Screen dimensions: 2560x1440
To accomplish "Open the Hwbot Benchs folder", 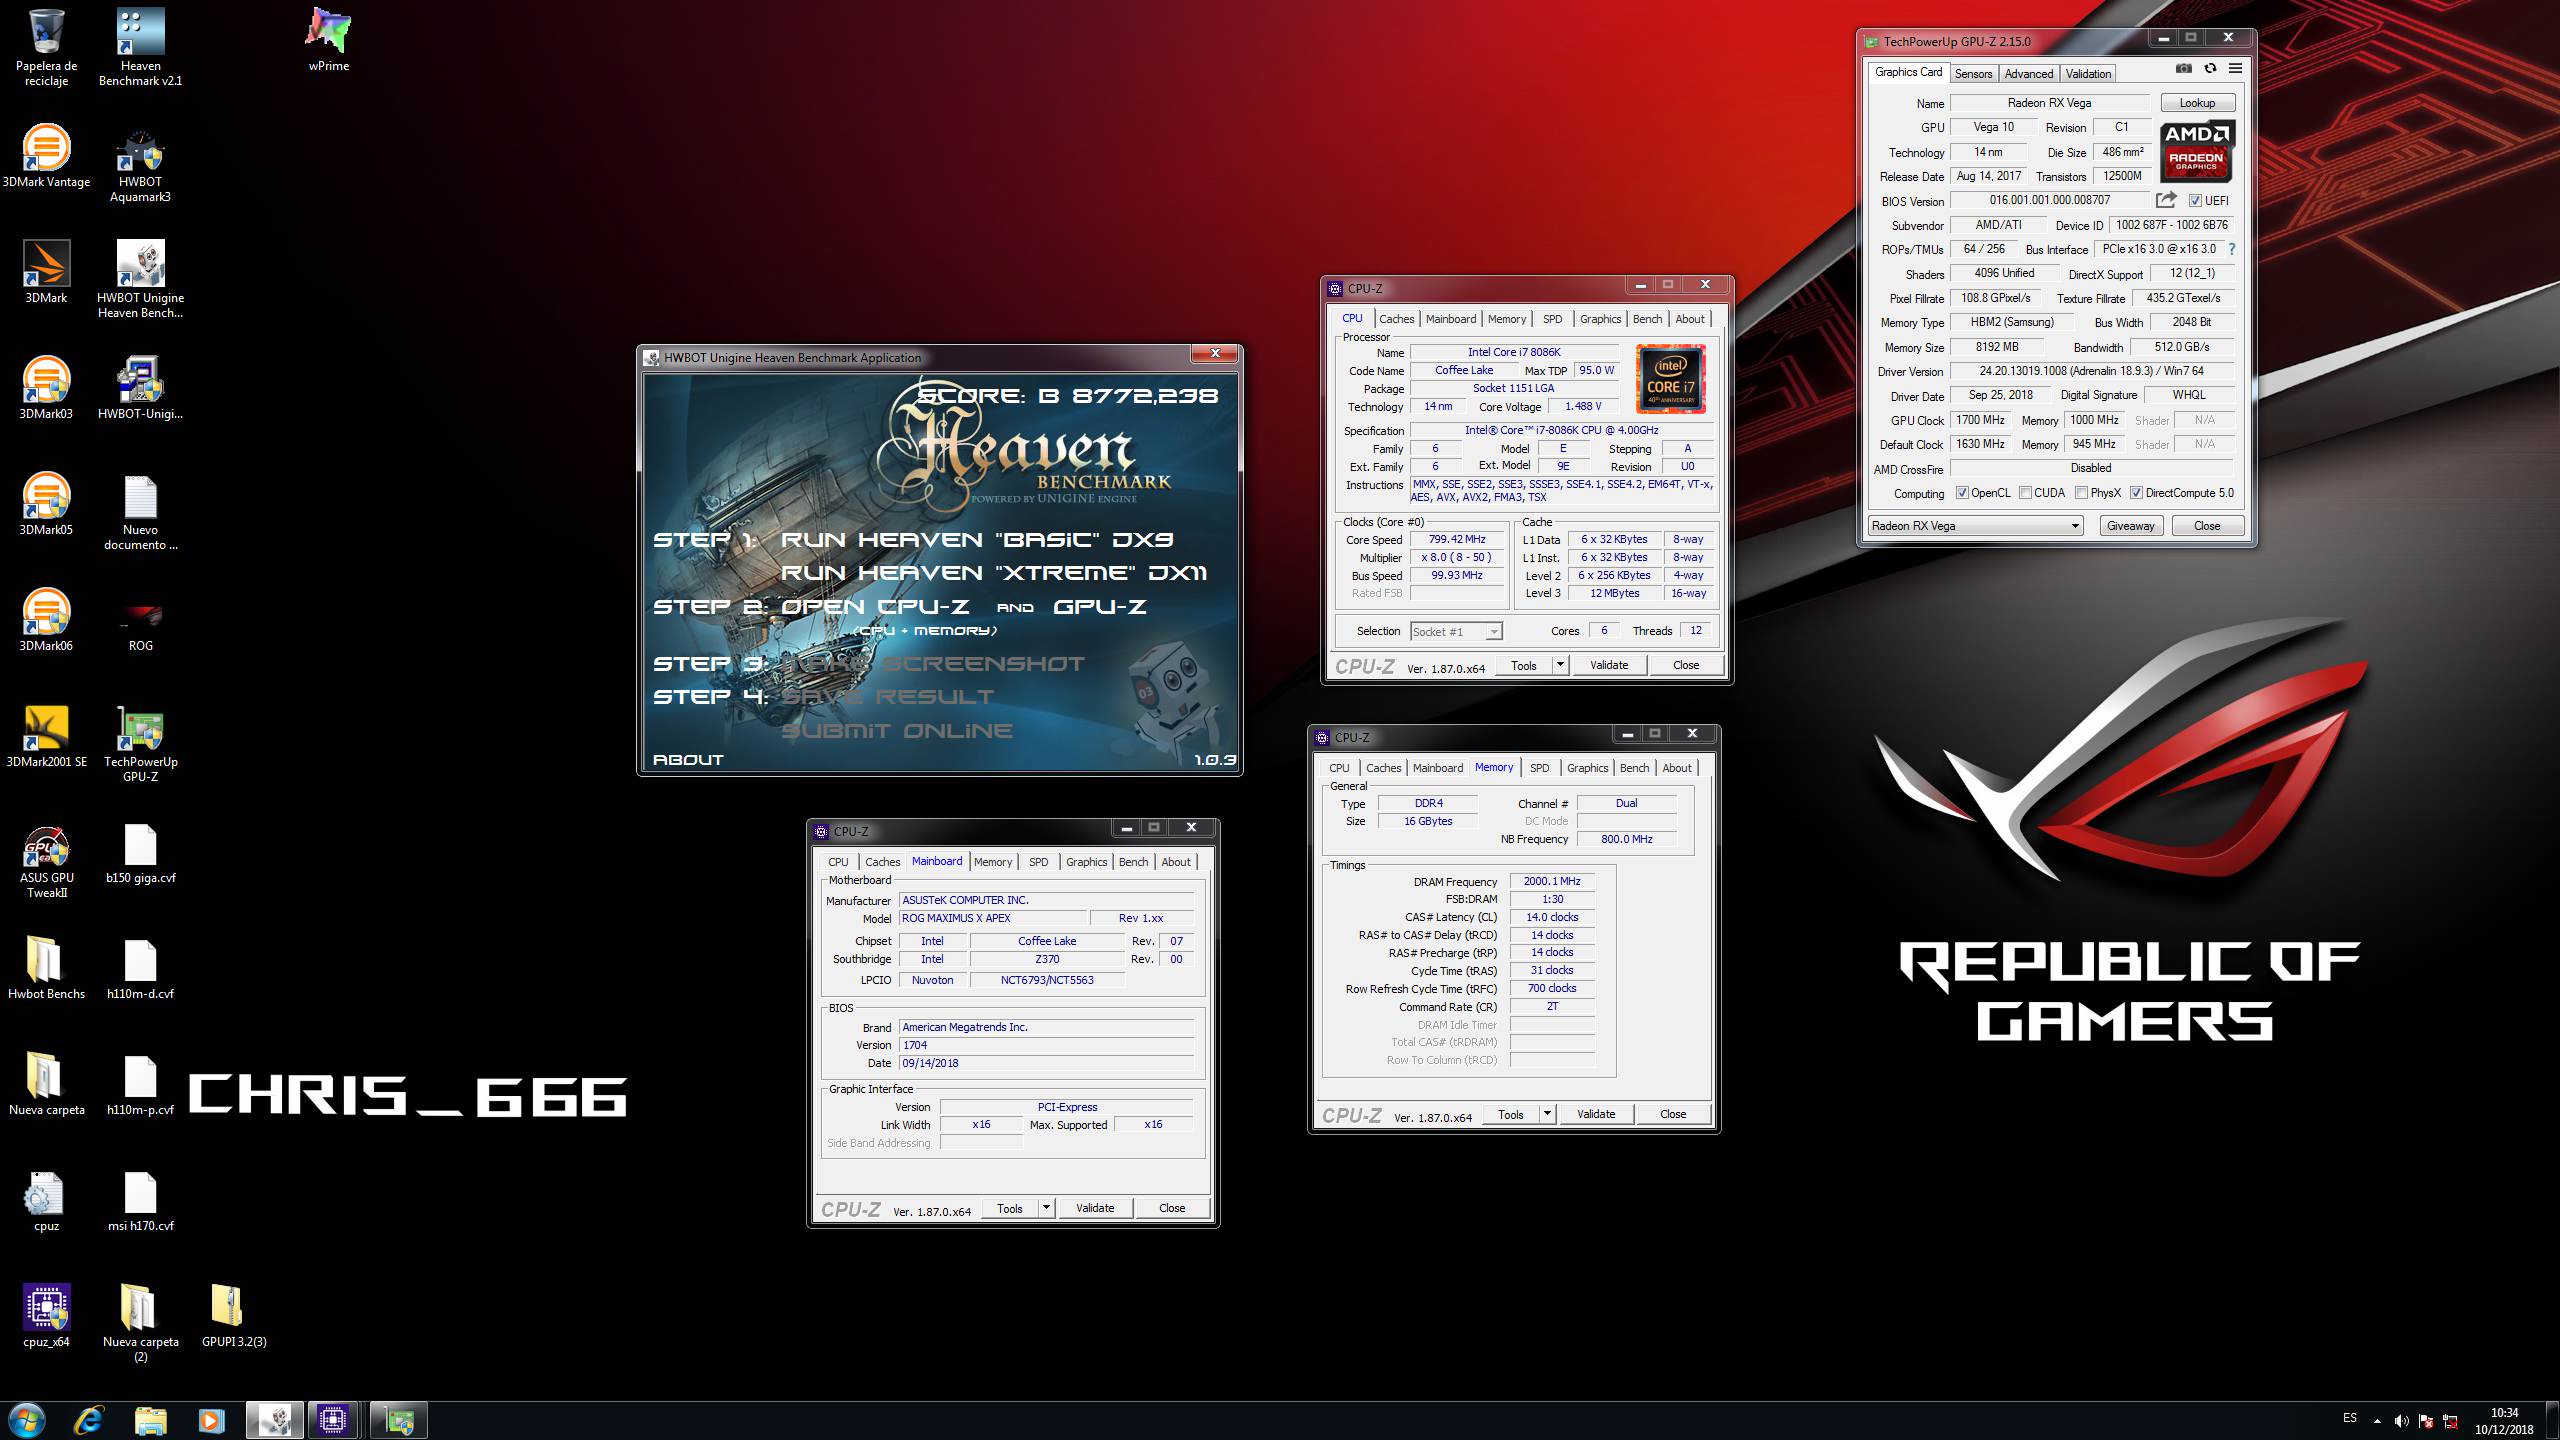I will tap(46, 967).
